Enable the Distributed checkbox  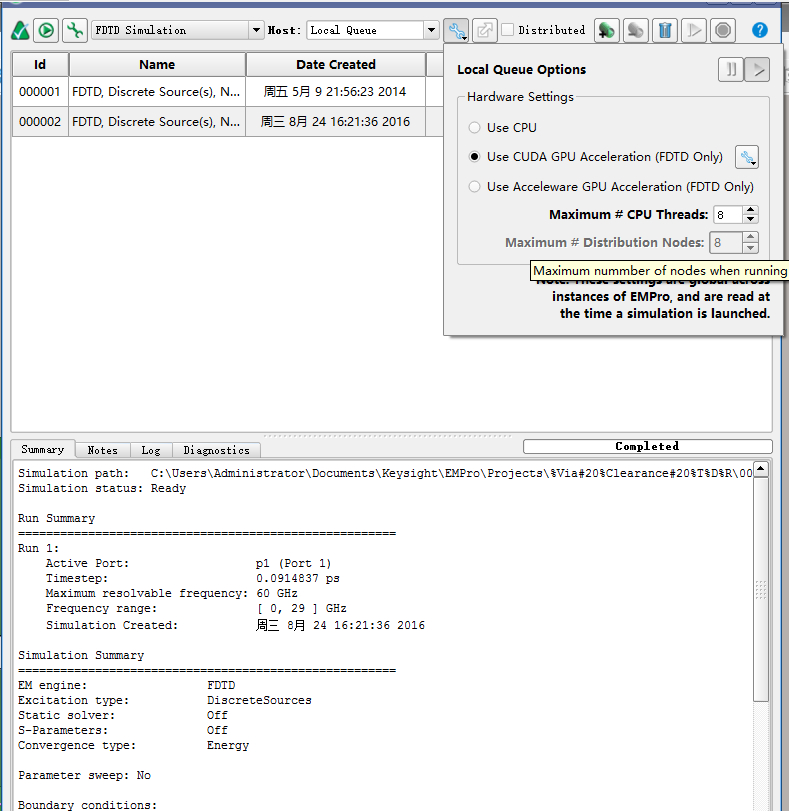[508, 30]
